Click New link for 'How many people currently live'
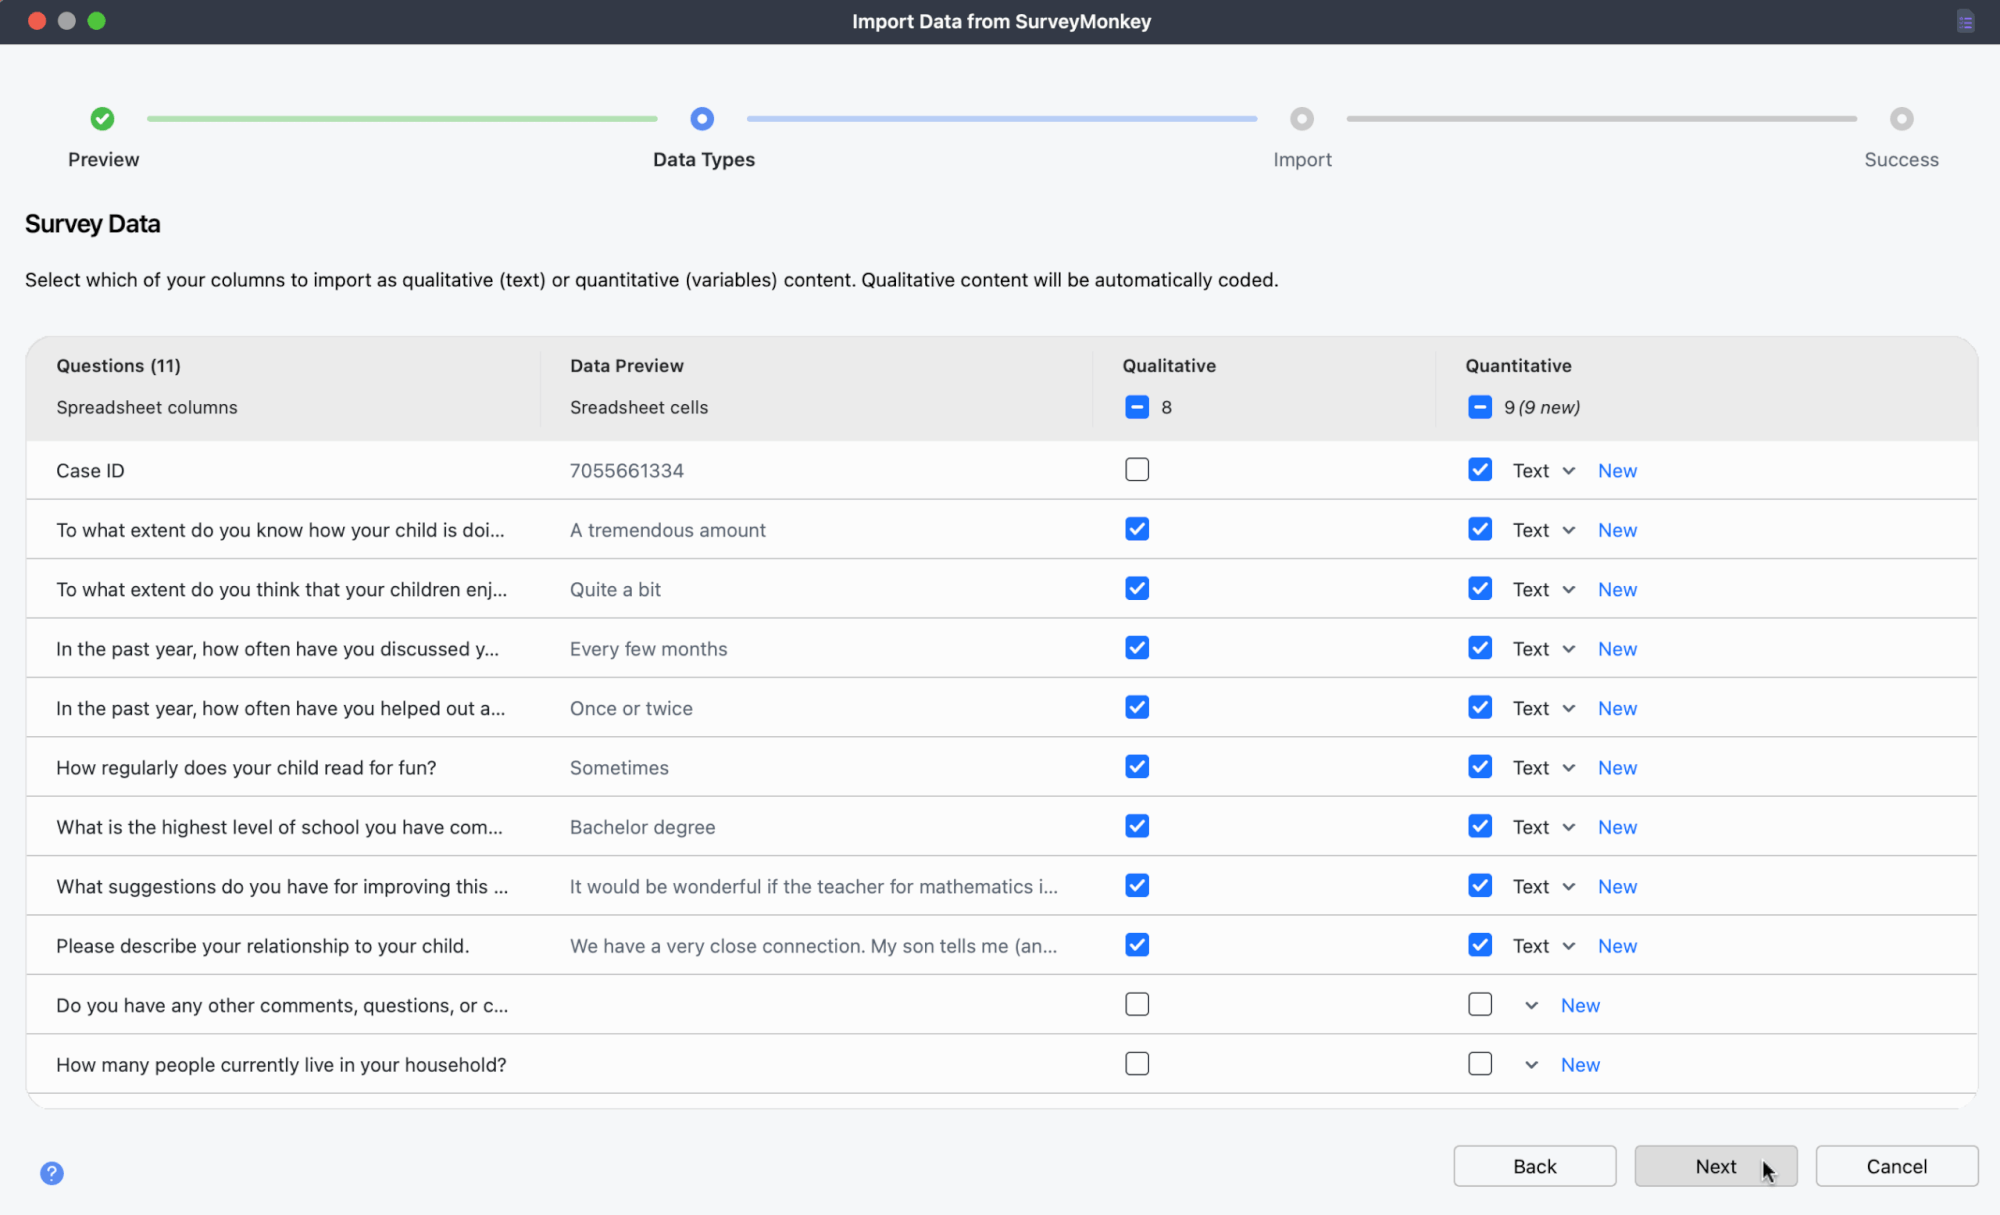This screenshot has width=2000, height=1215. pyautogui.click(x=1580, y=1065)
